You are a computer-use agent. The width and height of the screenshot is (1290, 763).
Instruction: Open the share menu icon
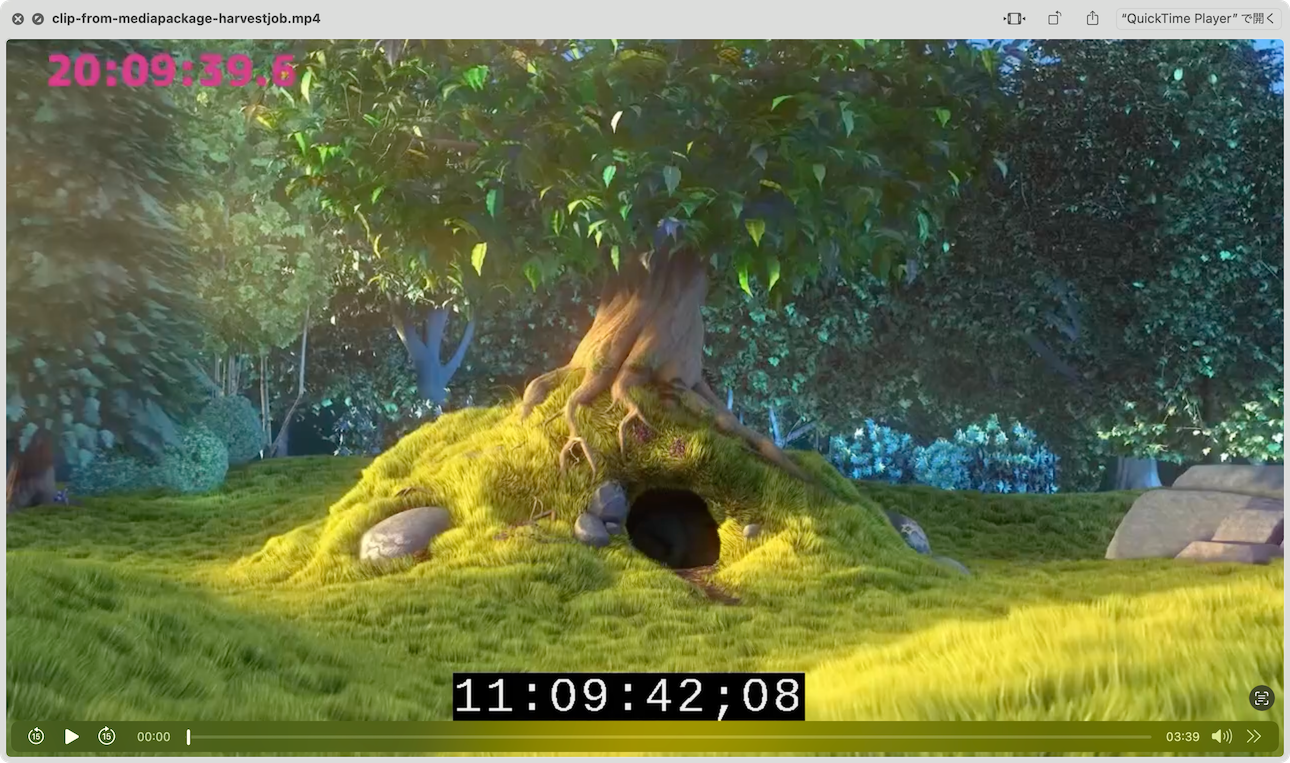[1092, 18]
